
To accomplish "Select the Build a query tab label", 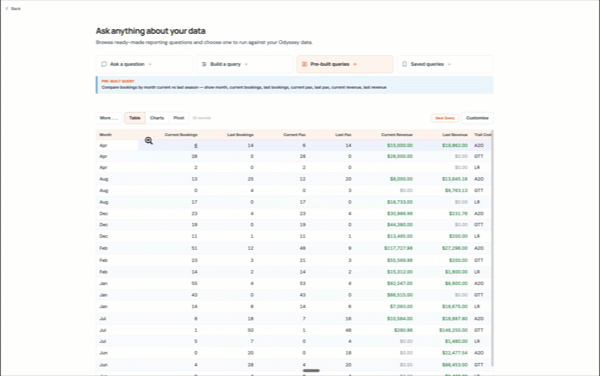I will pos(225,64).
